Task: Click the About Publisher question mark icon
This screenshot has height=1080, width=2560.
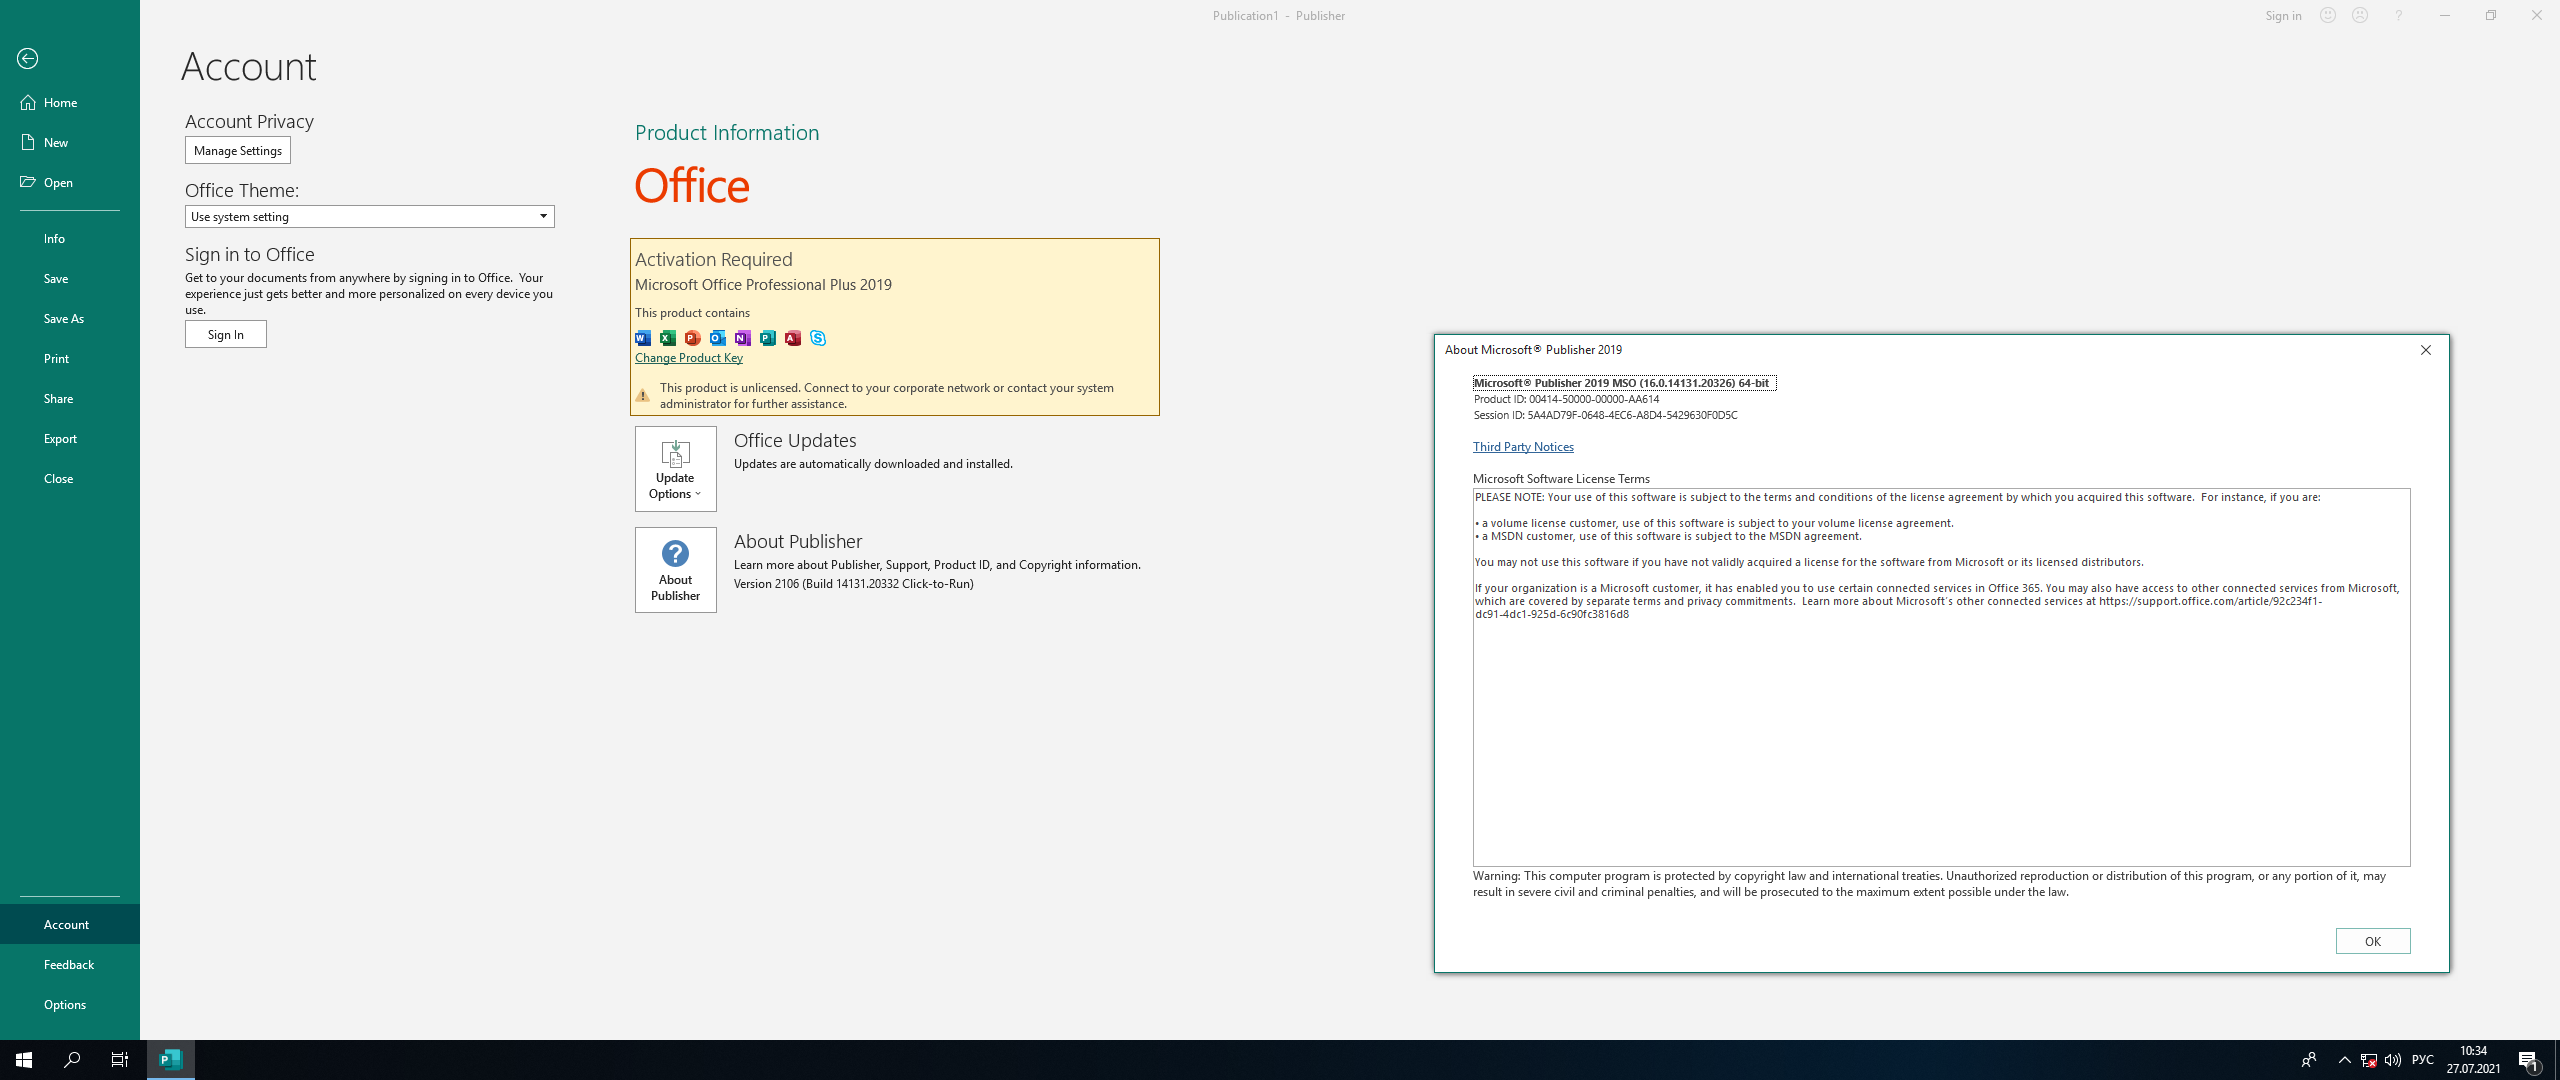Action: point(675,553)
